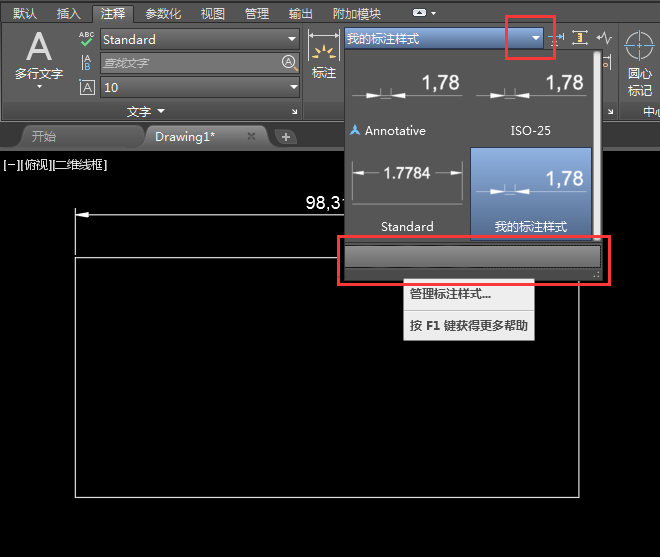This screenshot has height=557, width=660.
Task: Click the dimension style gallery scrollbar
Action: point(597,145)
